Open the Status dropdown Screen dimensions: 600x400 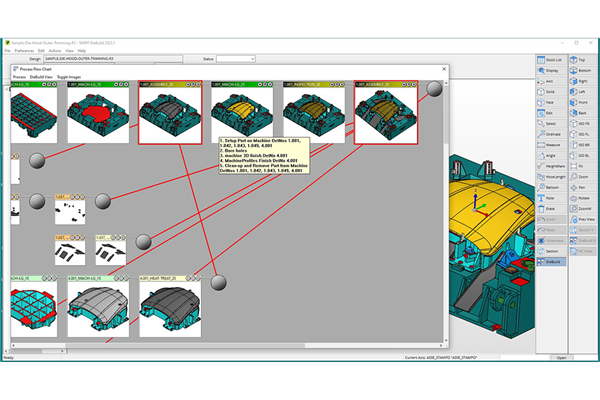pos(236,59)
